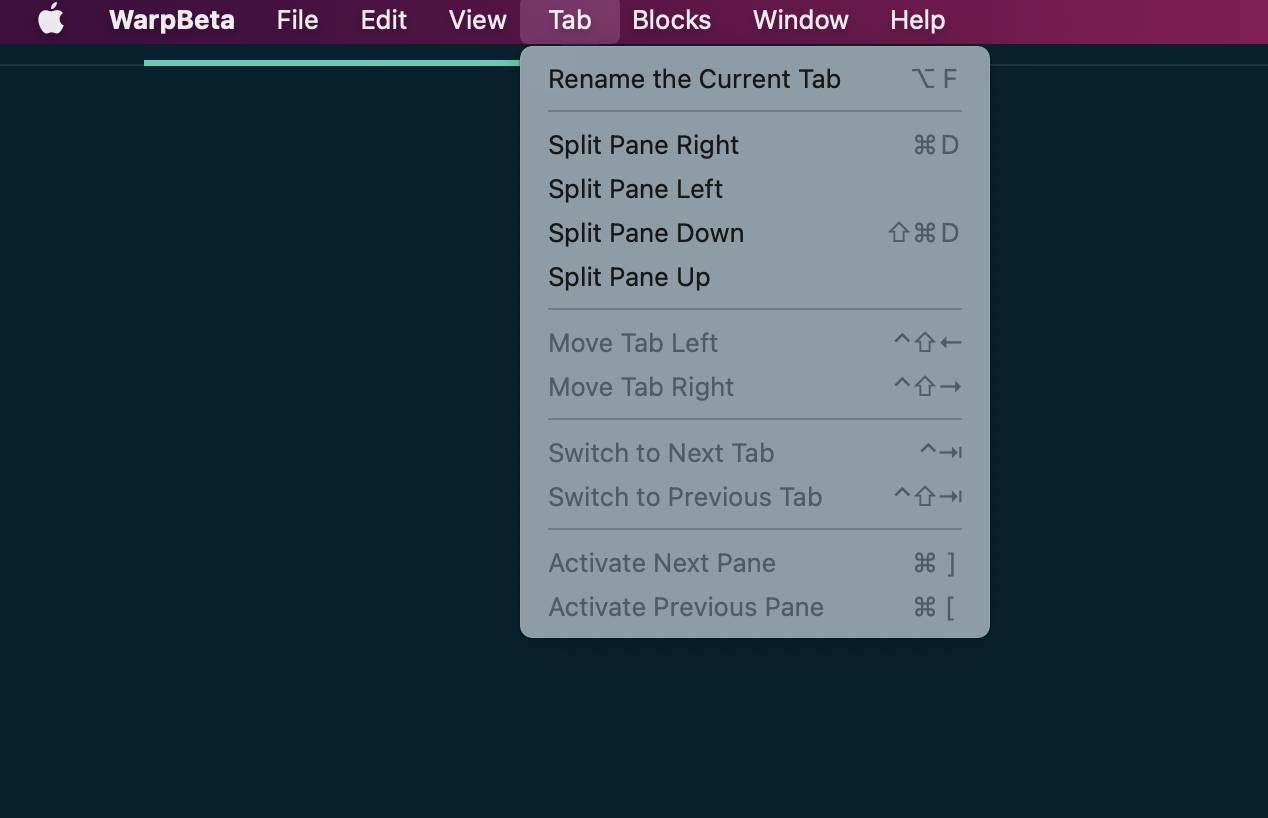The image size is (1268, 818).
Task: Select Move Tab Right
Action: (x=640, y=387)
